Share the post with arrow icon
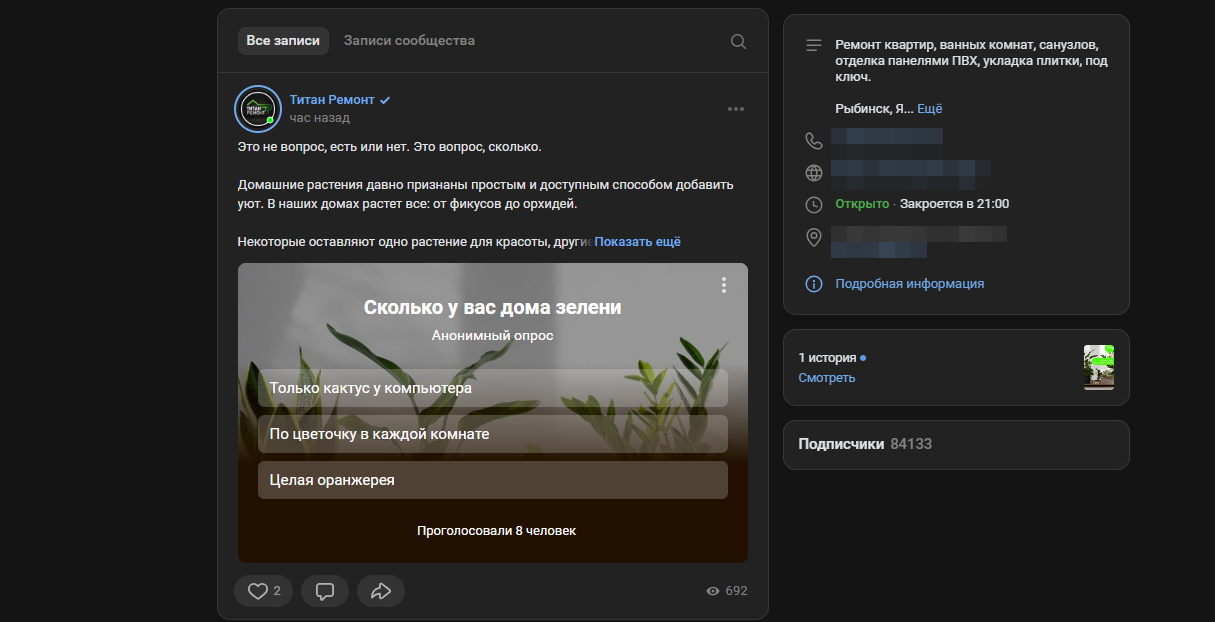 [381, 591]
